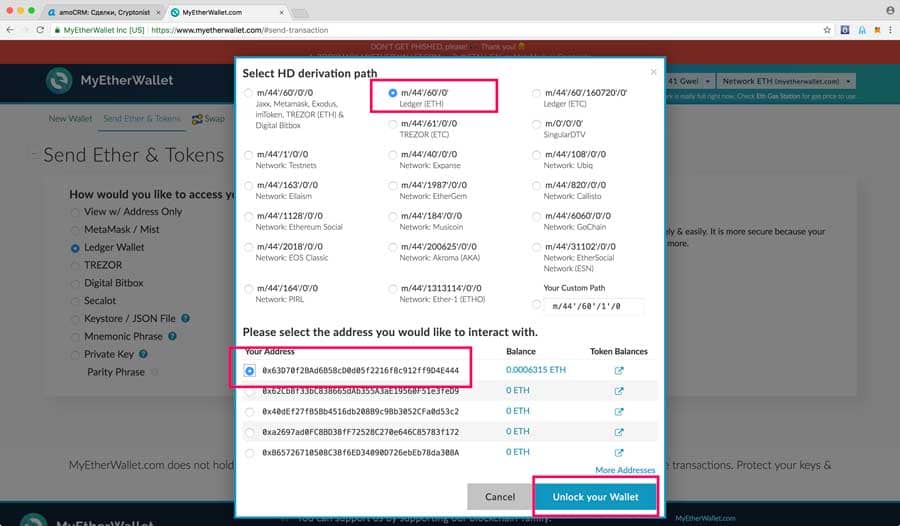
Task: Close the amoCRM browser tab
Action: click(158, 12)
